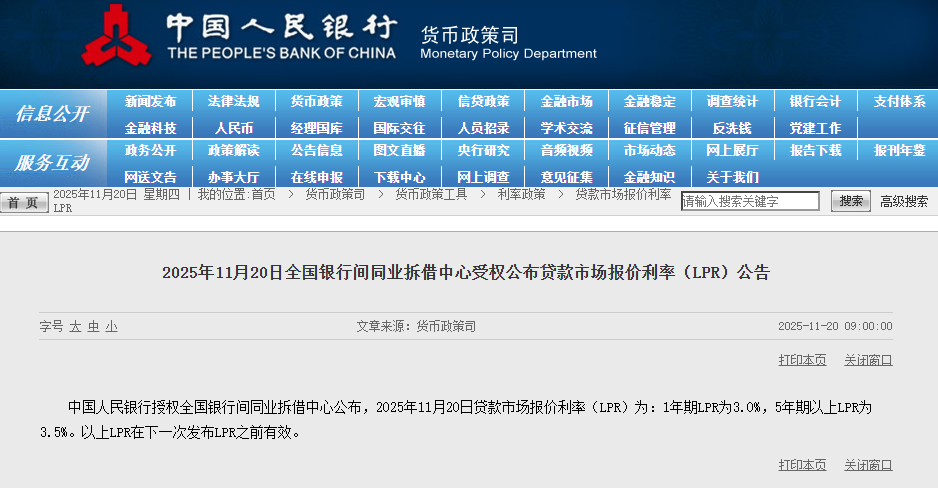The image size is (938, 488).
Task: Go to 贷款市场报价利率 breadcrumb link
Action: (623, 194)
